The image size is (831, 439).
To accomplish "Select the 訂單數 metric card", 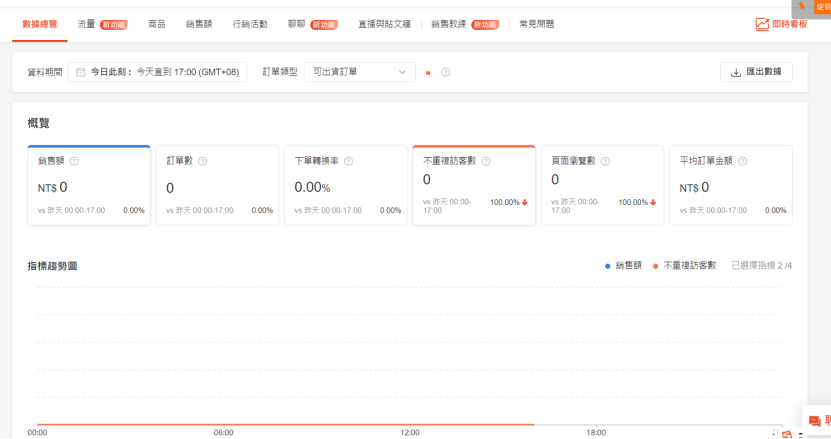I will coord(217,186).
